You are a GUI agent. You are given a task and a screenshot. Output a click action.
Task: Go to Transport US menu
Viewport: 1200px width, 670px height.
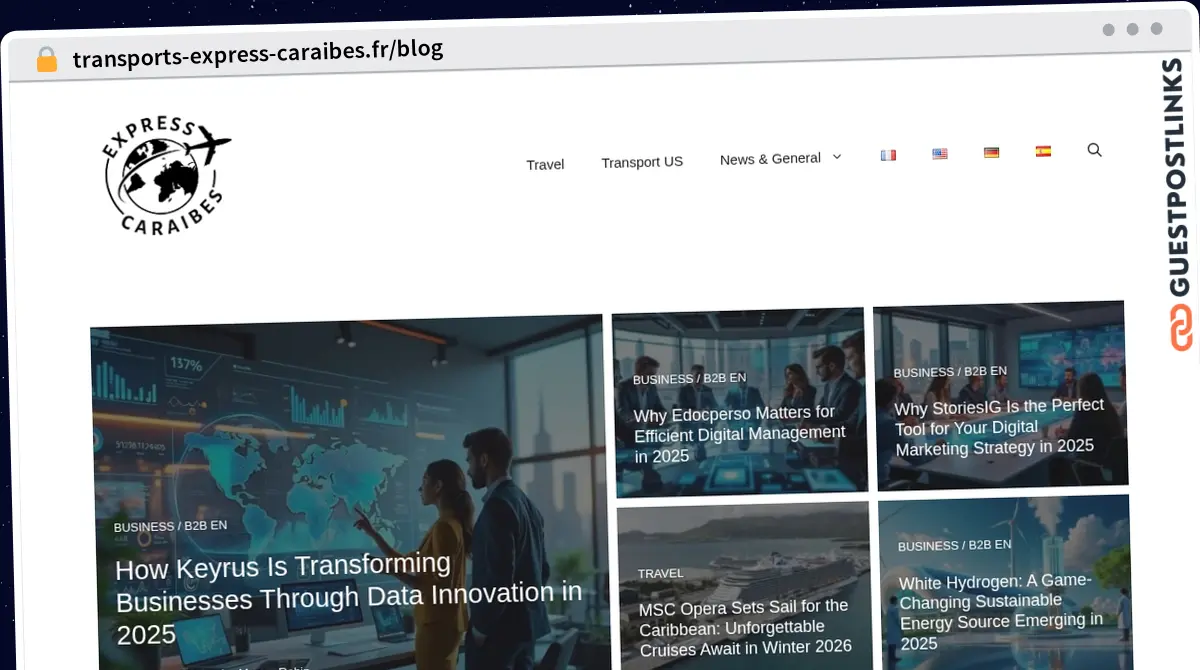point(642,161)
